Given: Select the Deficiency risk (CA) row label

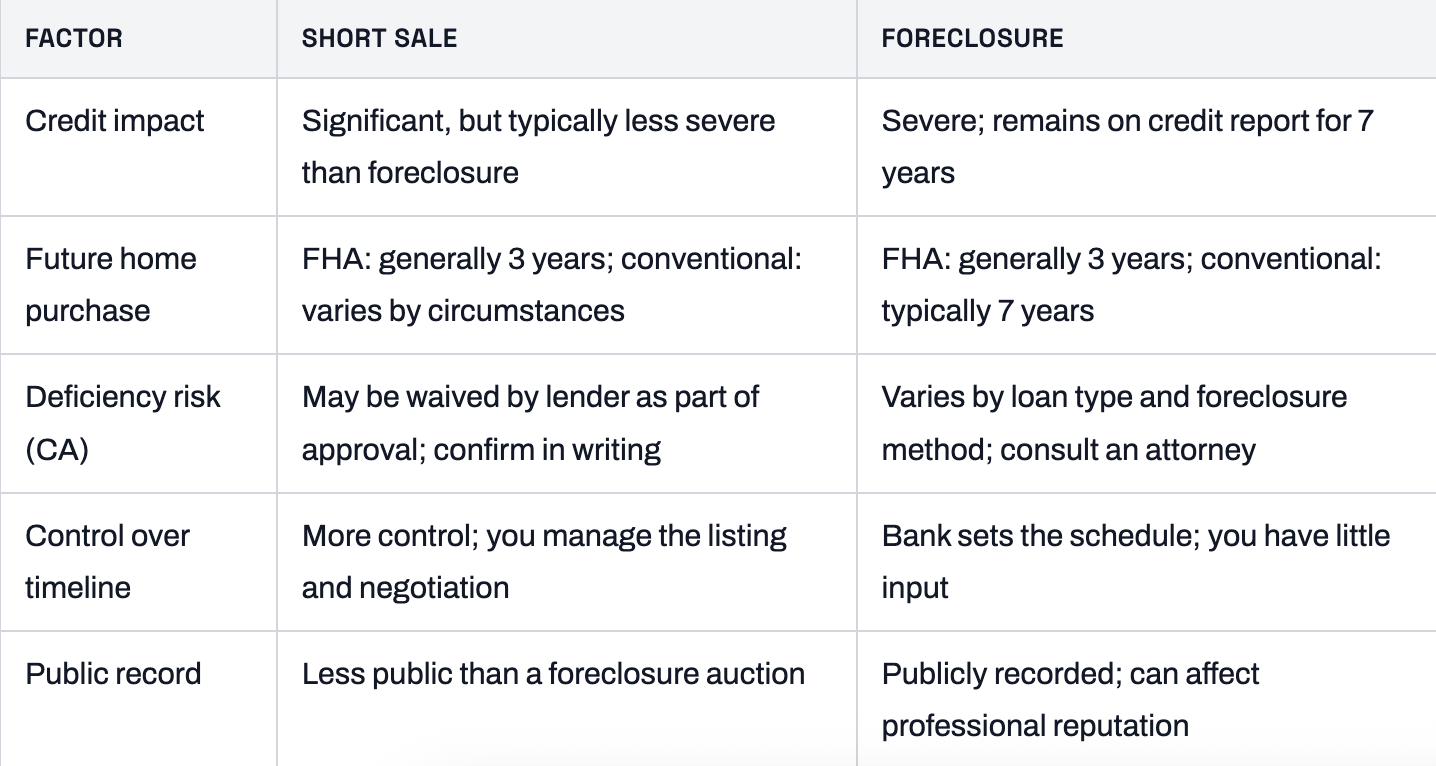Looking at the screenshot, I should pyautogui.click(x=123, y=423).
